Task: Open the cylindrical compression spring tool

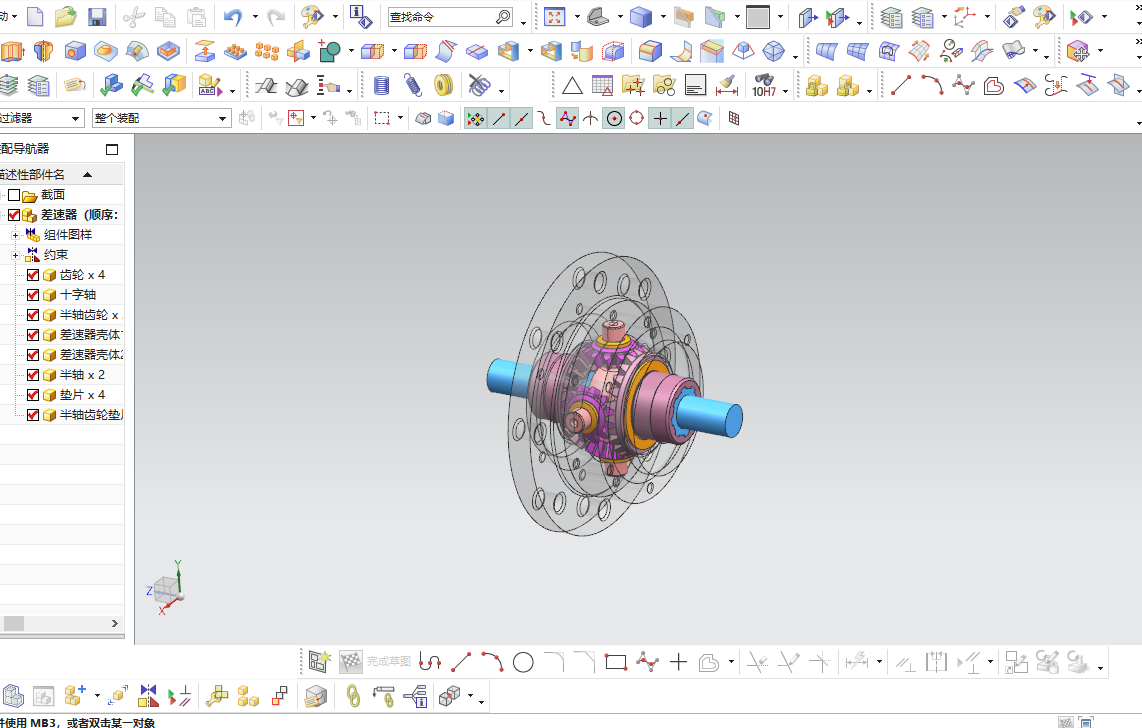Action: [381, 86]
